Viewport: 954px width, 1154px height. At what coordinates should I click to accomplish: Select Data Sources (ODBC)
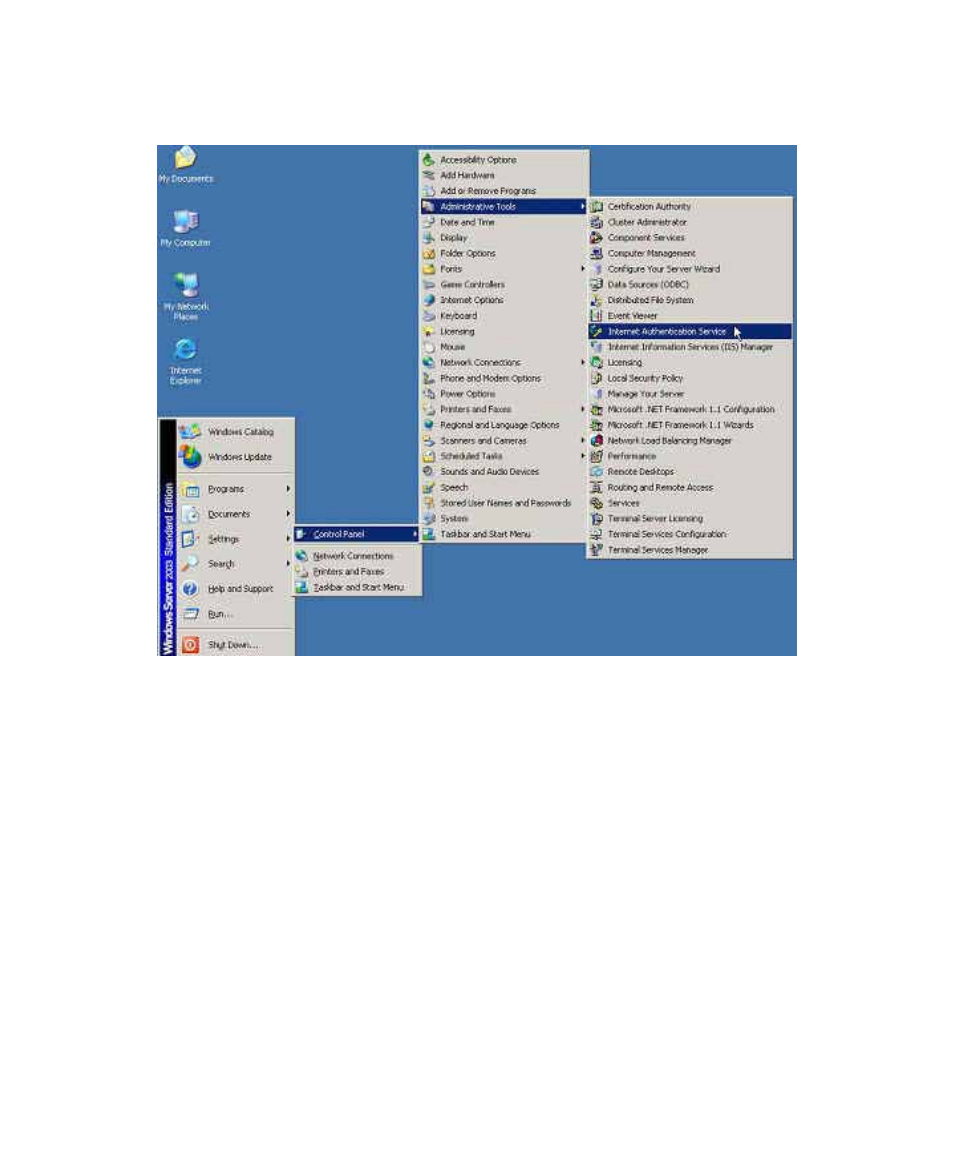point(690,284)
